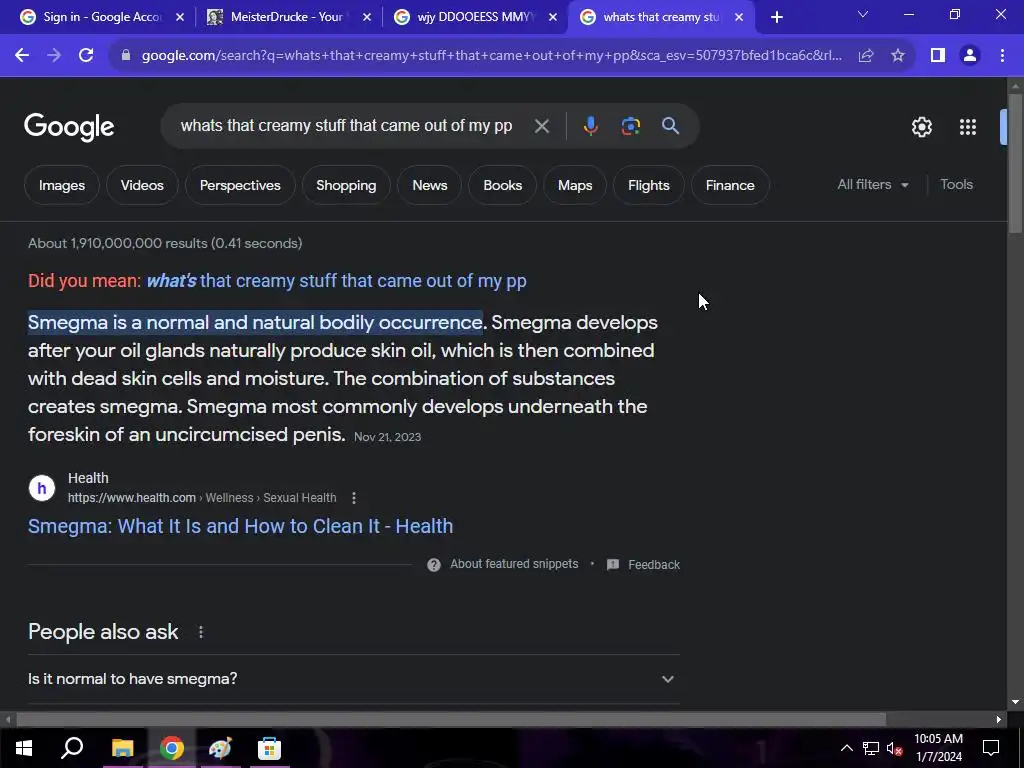
Task: Open File Explorer from the taskbar
Action: pyautogui.click(x=122, y=748)
